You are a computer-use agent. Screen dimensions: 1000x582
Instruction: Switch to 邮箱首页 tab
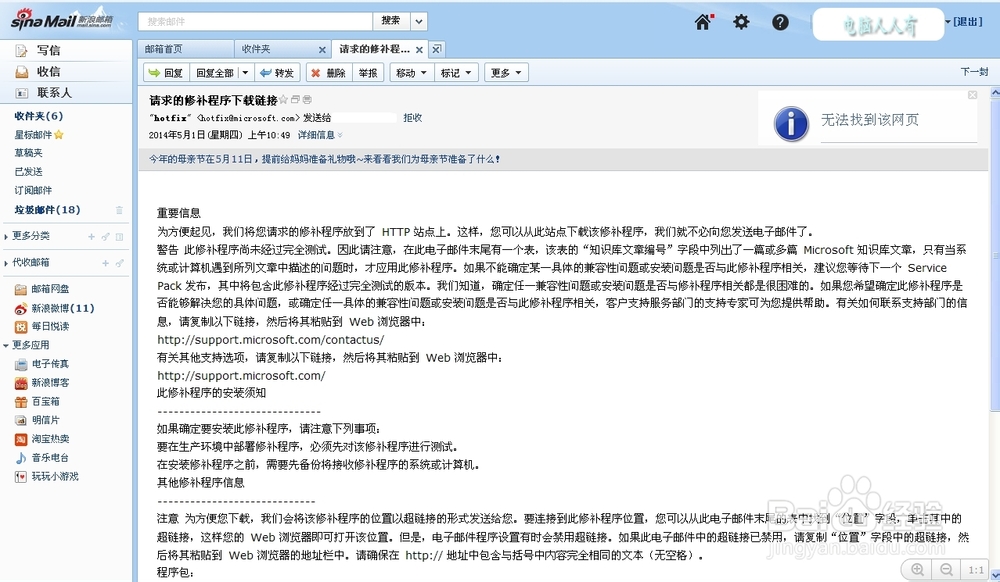click(x=186, y=49)
